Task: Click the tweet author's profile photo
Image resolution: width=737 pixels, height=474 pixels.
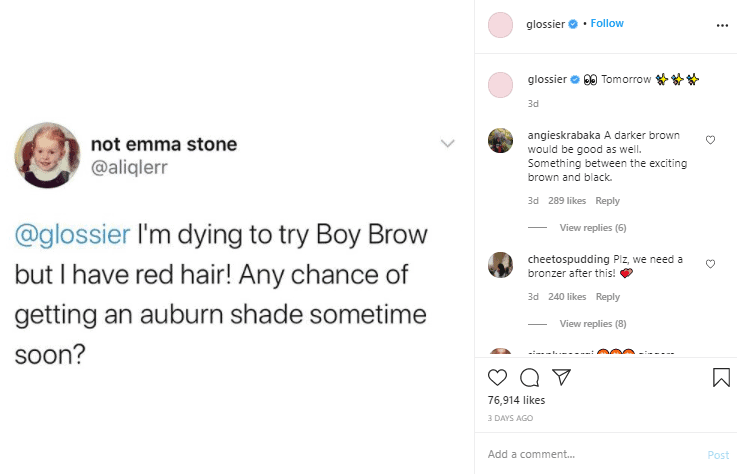Action: click(47, 155)
